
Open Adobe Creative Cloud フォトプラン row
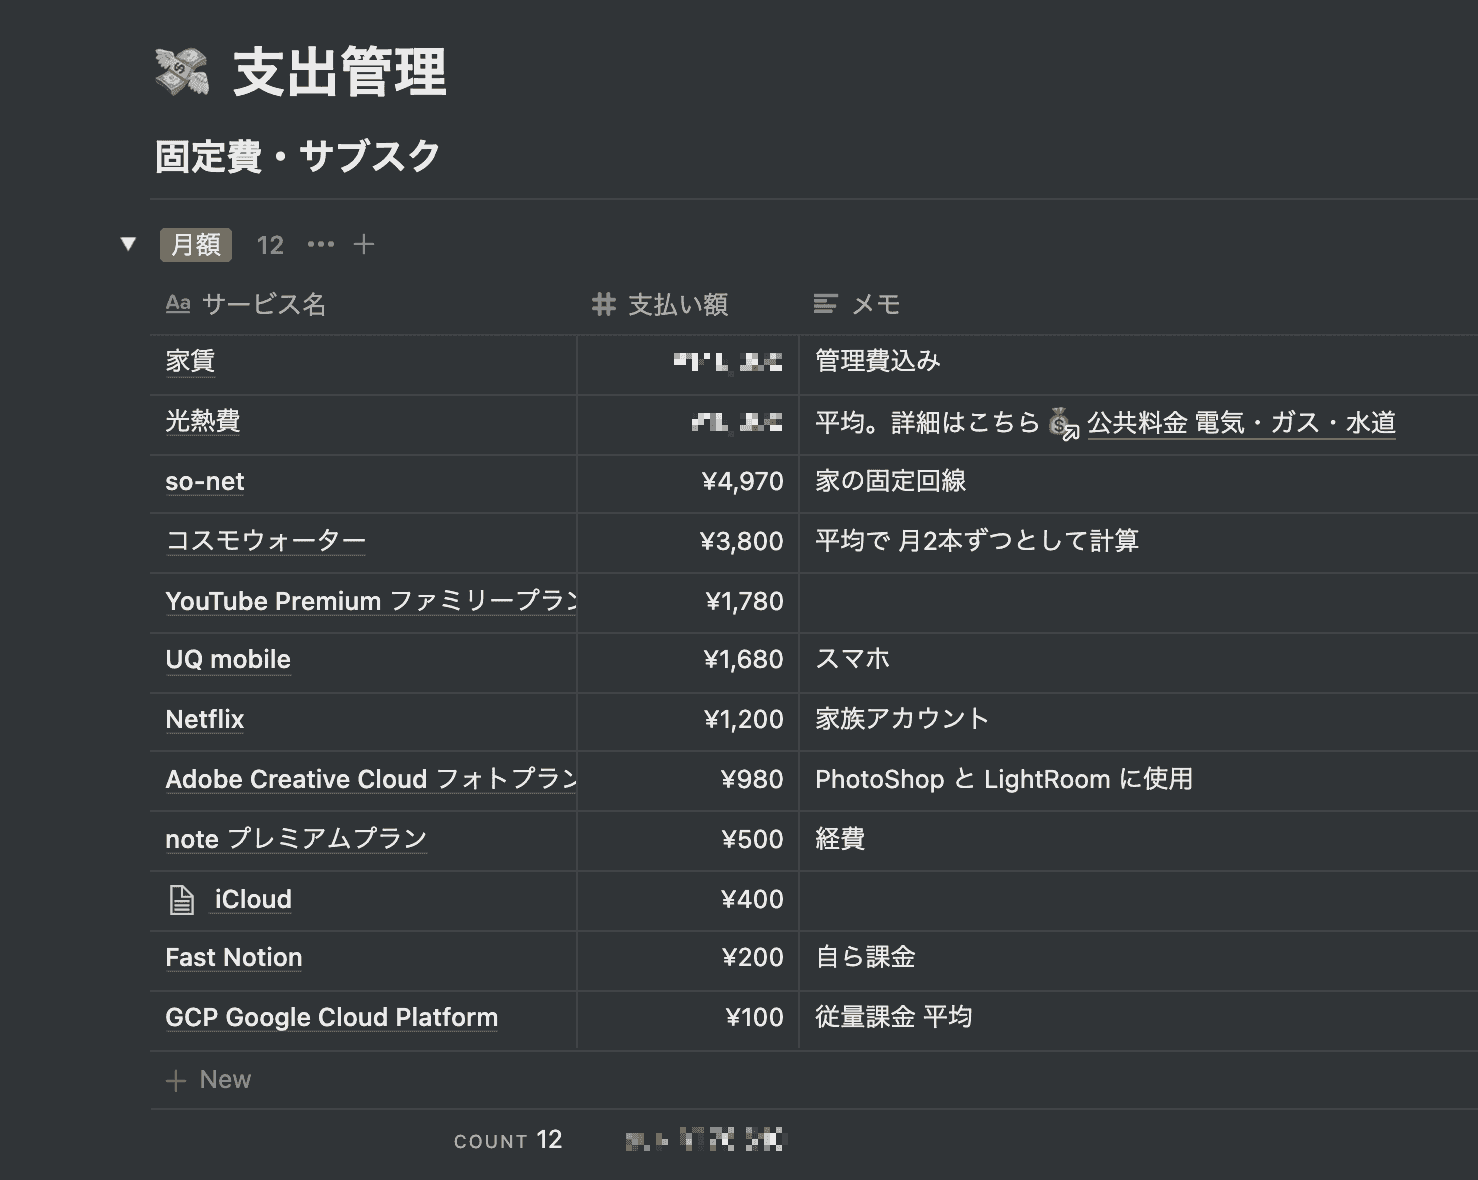coord(371,779)
